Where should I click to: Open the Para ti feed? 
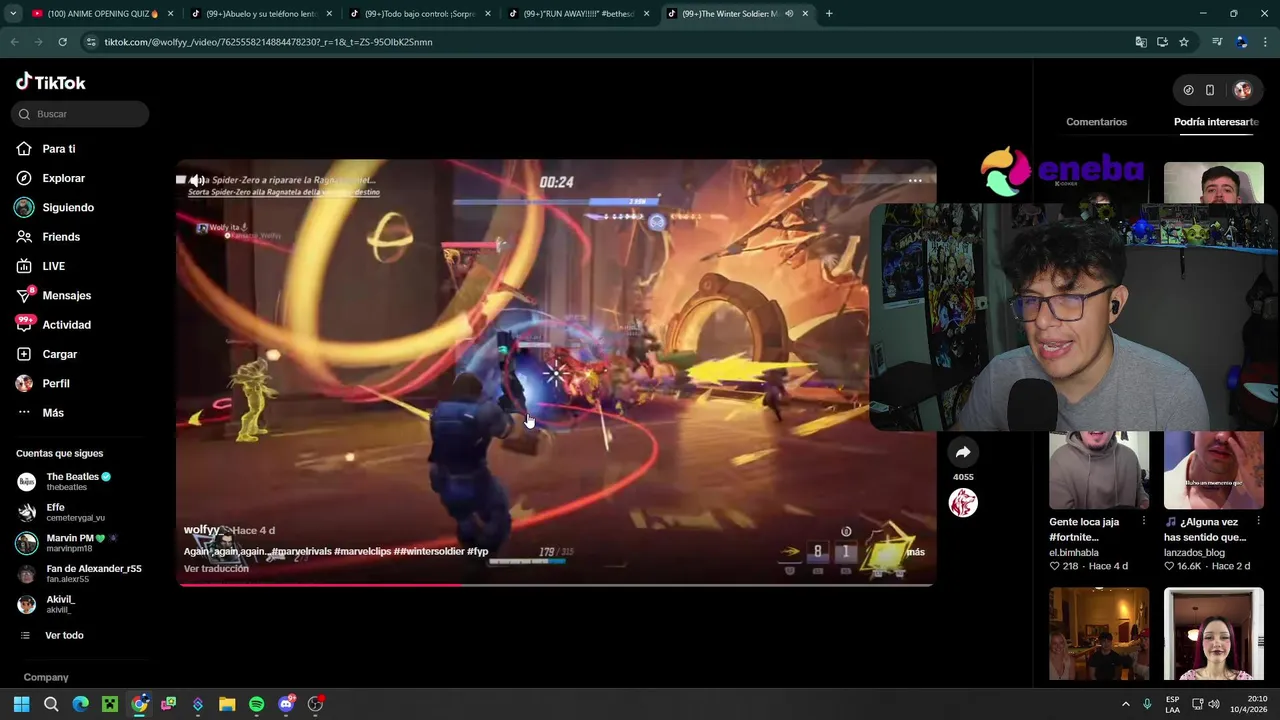click(58, 149)
